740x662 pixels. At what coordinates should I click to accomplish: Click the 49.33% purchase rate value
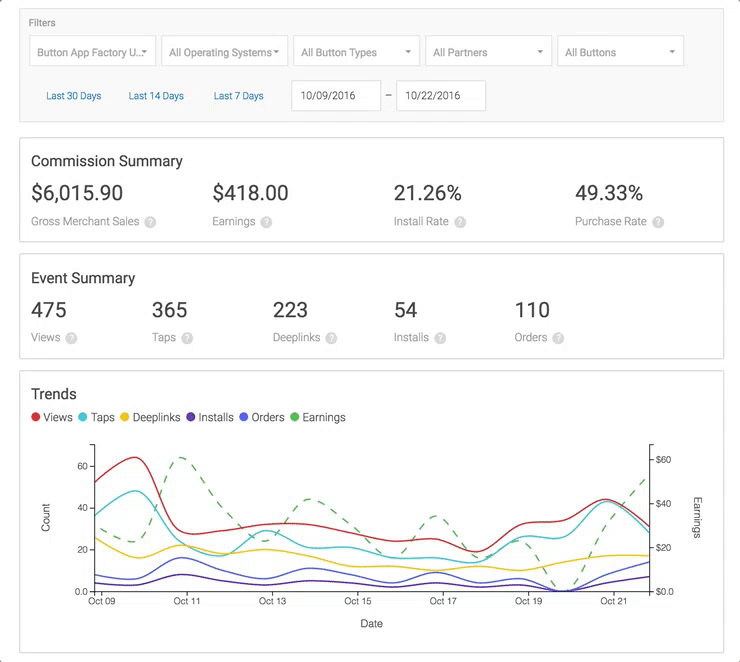click(609, 193)
